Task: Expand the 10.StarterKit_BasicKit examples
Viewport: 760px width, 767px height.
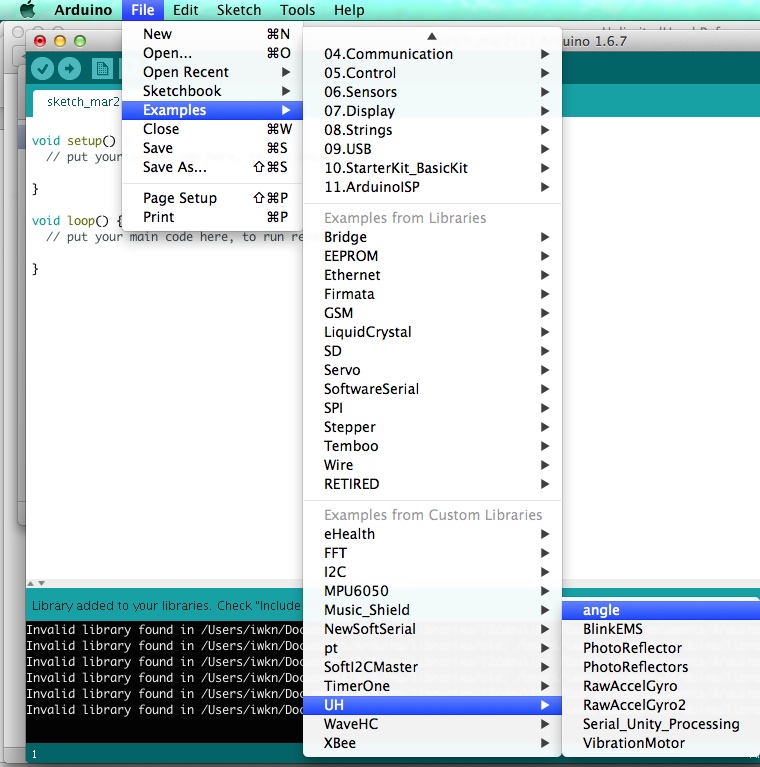Action: (x=432, y=168)
